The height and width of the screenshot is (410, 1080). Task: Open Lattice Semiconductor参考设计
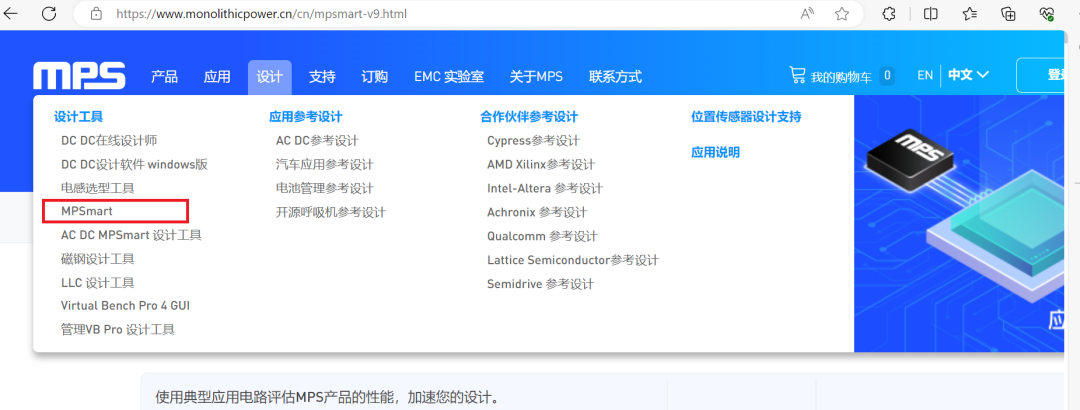pyautogui.click(x=573, y=260)
